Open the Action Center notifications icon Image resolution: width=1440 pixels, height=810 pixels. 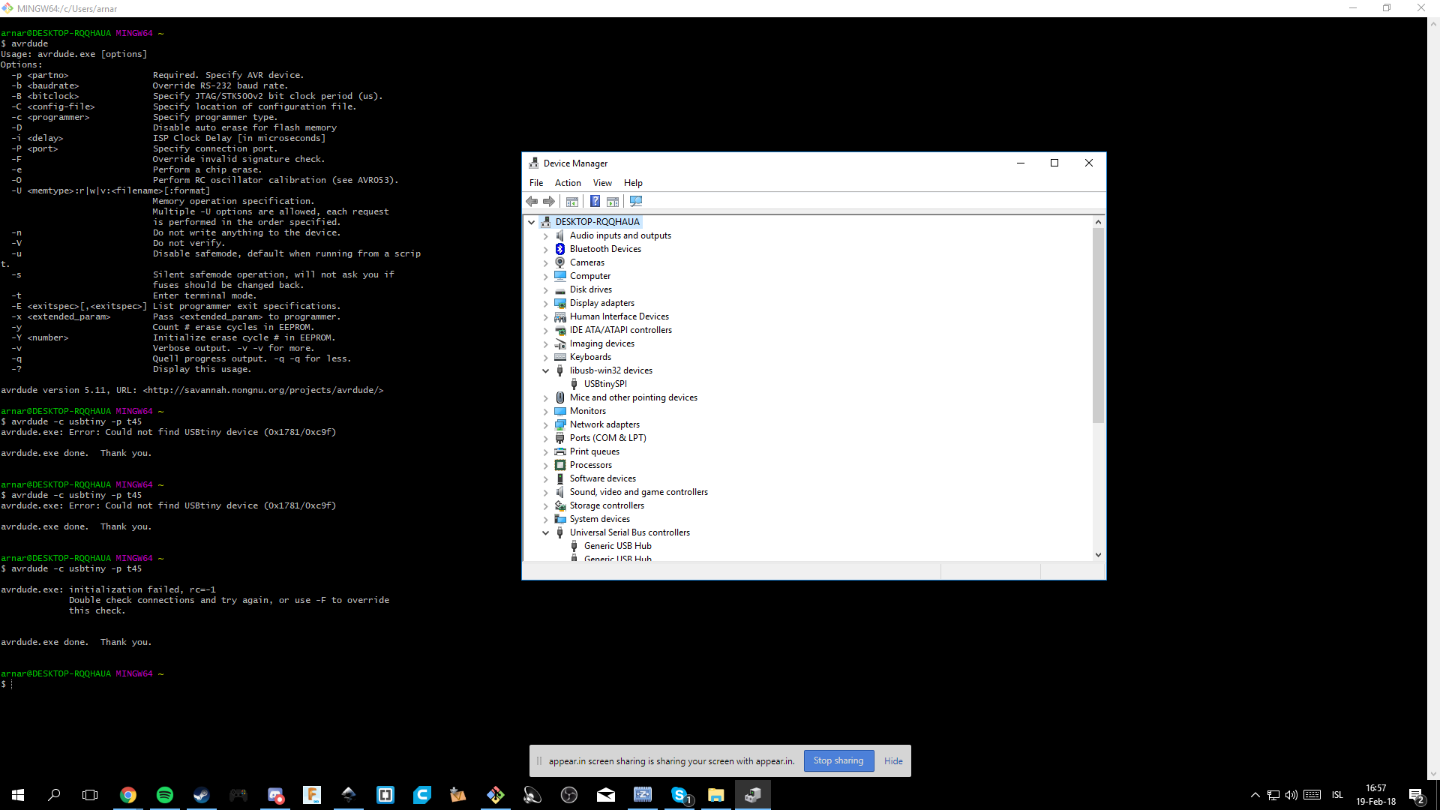(x=1416, y=795)
